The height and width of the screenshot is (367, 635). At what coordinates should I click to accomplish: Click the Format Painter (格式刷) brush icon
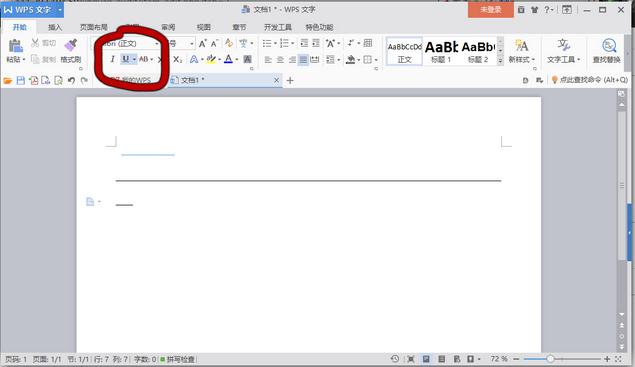click(71, 45)
